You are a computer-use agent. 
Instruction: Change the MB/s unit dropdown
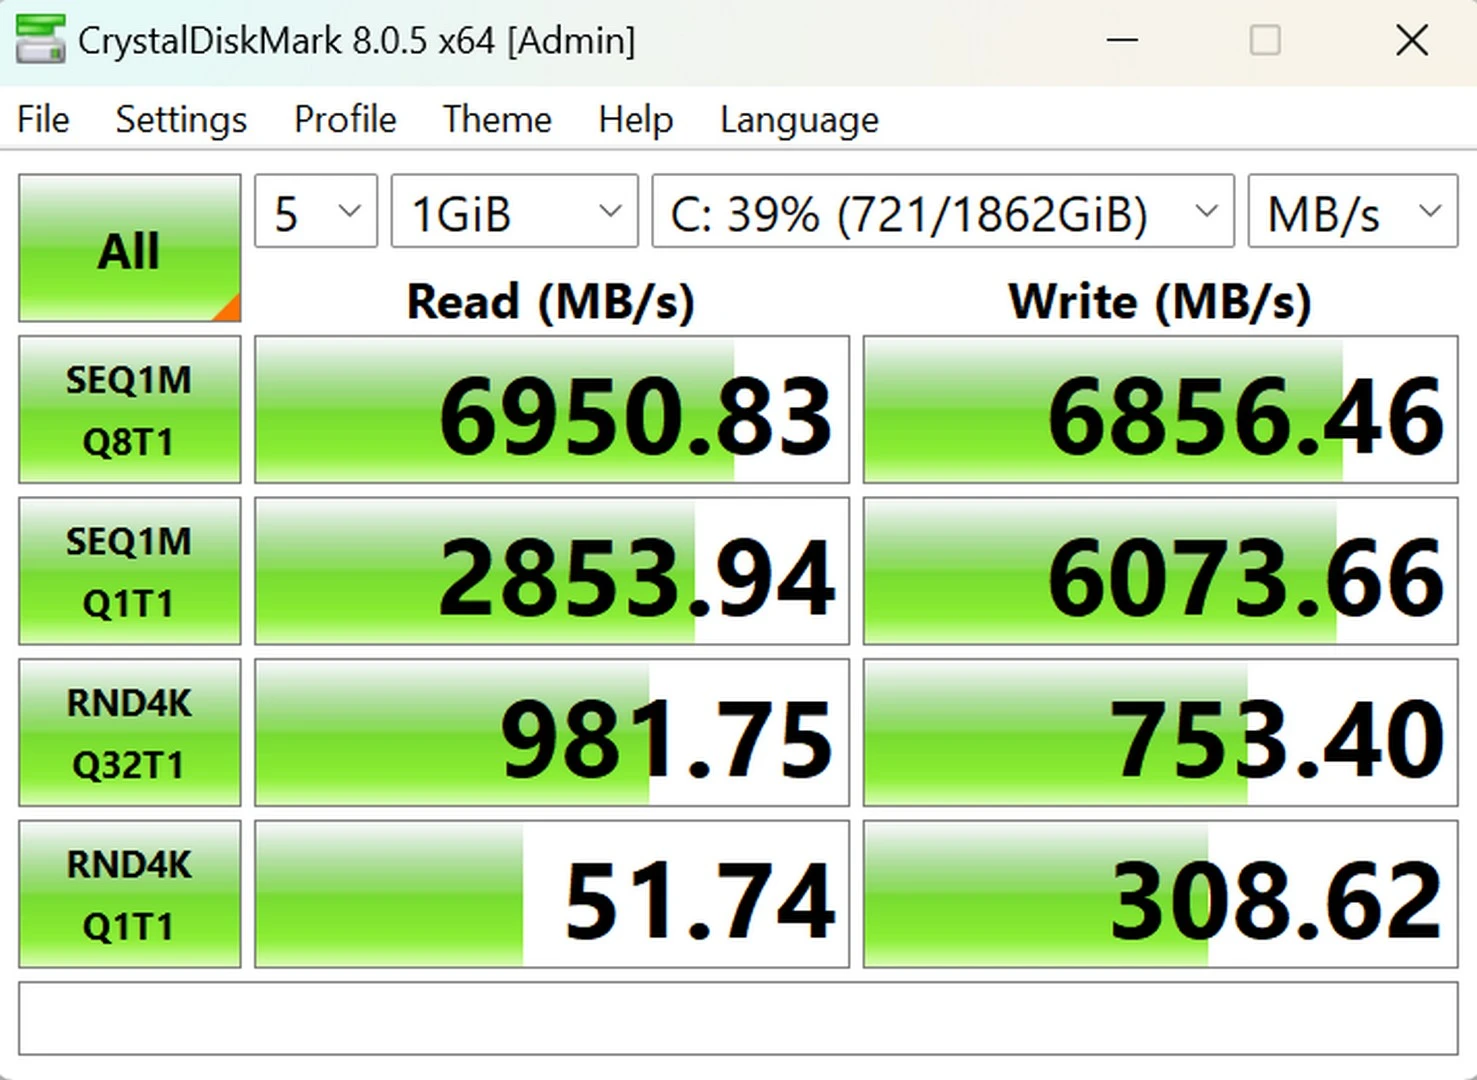point(1352,212)
